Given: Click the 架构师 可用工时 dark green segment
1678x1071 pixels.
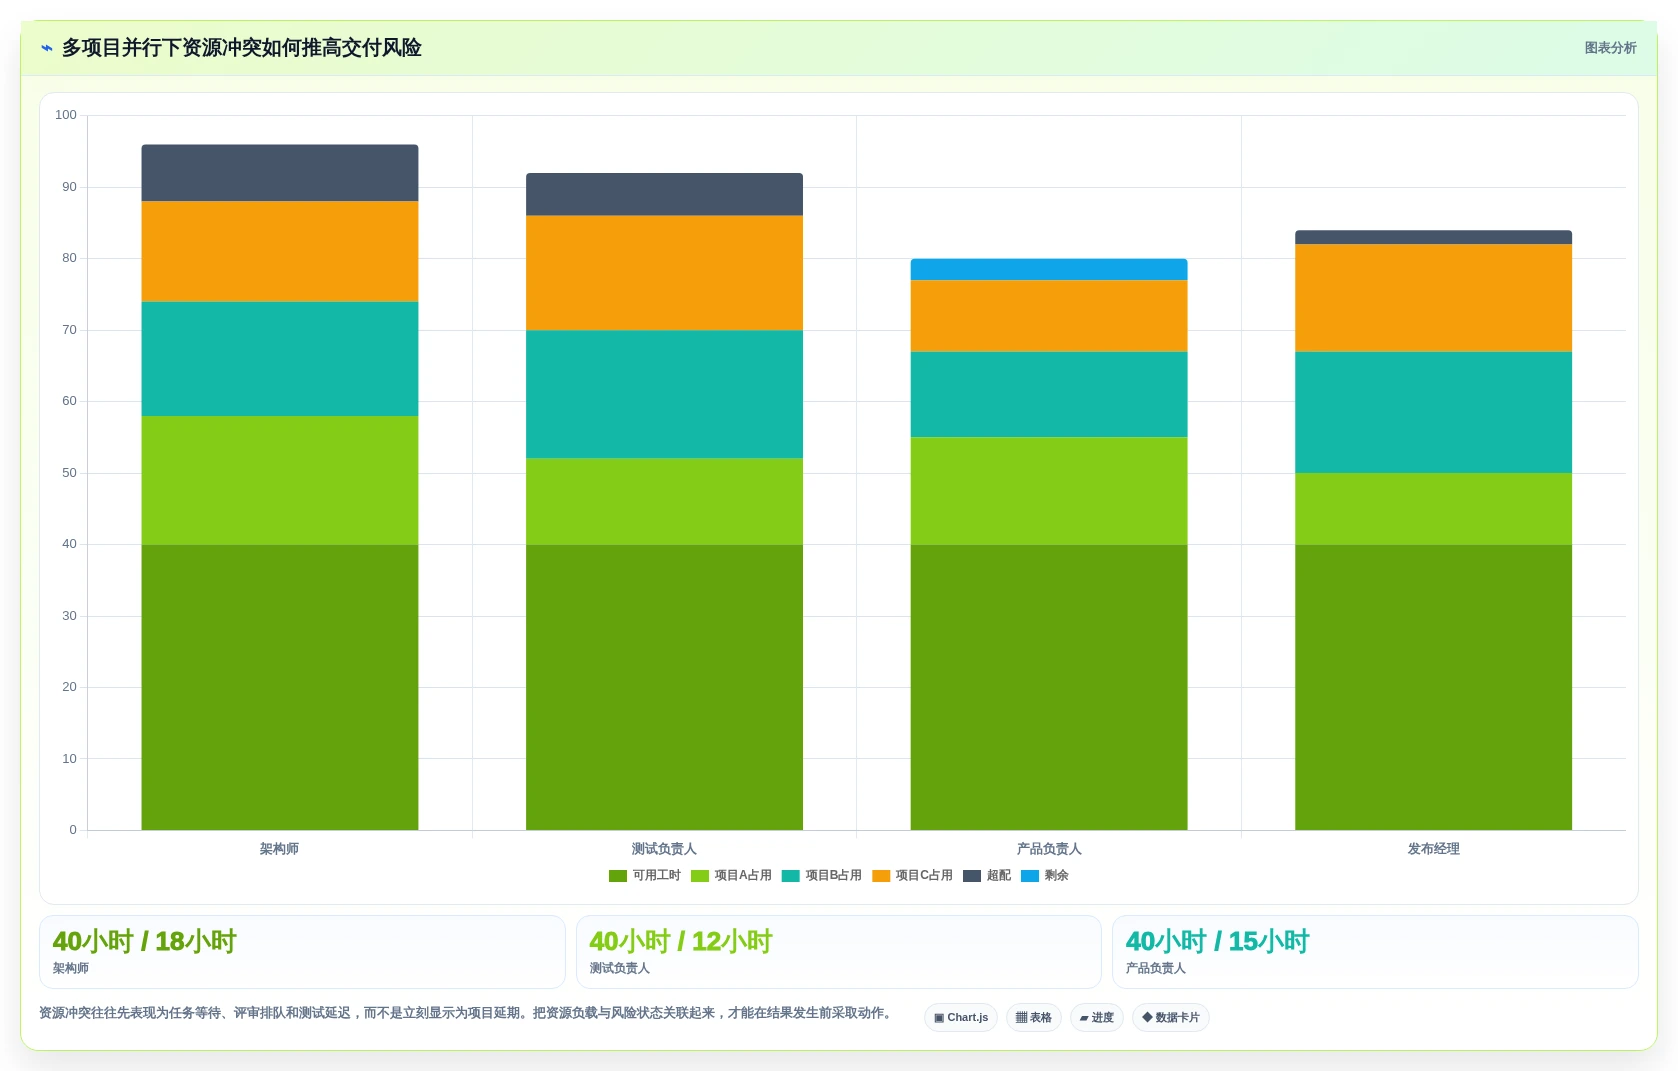Looking at the screenshot, I should coord(280,687).
